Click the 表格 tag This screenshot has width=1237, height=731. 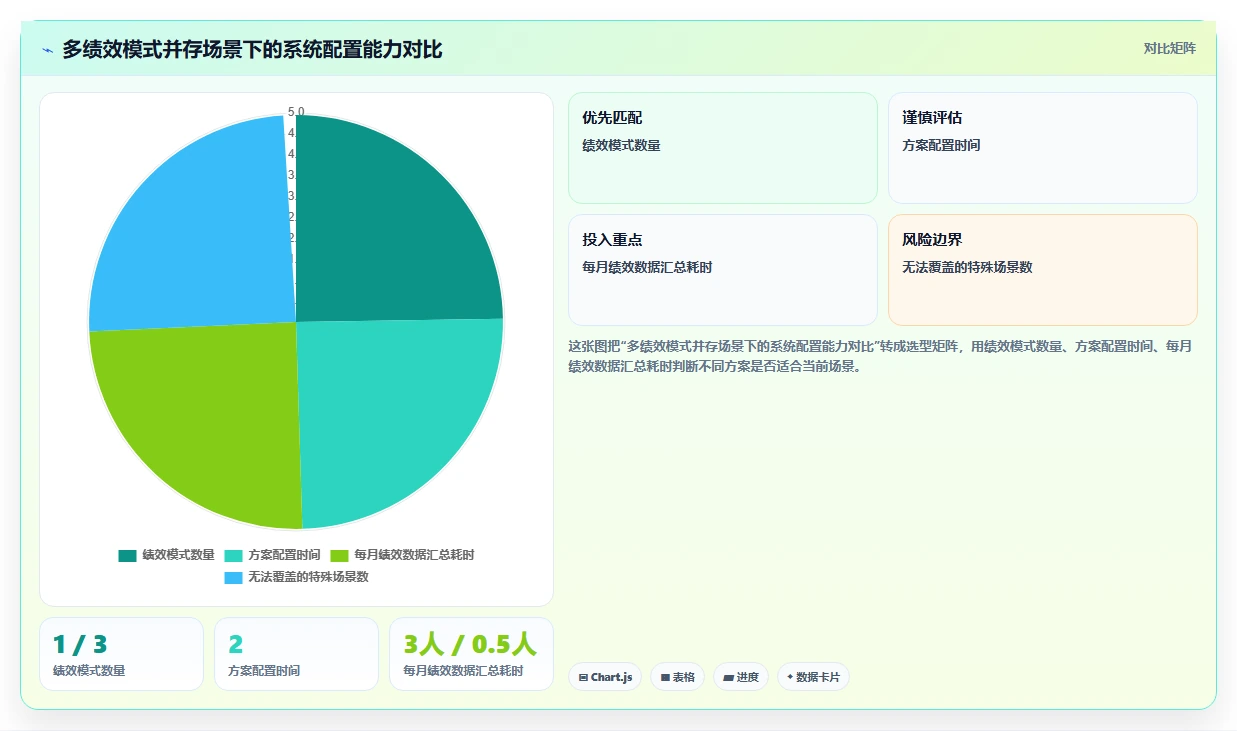tap(677, 677)
